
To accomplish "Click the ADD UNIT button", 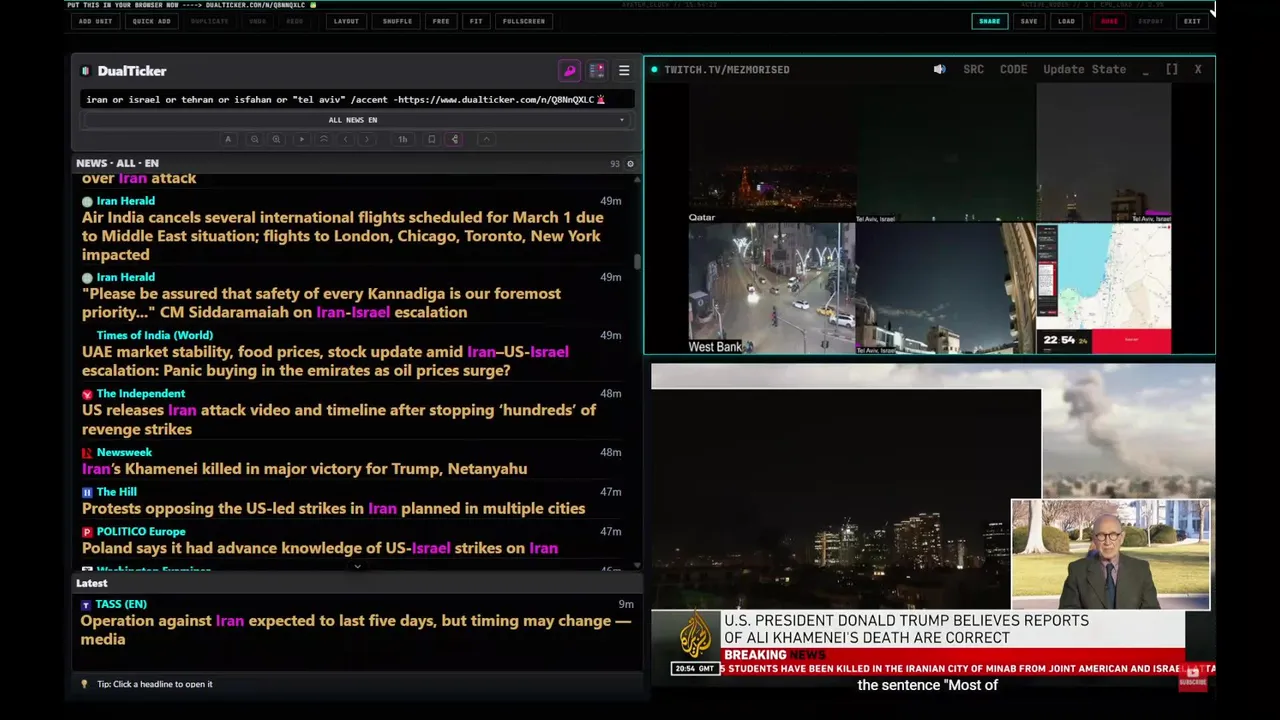I will [x=95, y=21].
